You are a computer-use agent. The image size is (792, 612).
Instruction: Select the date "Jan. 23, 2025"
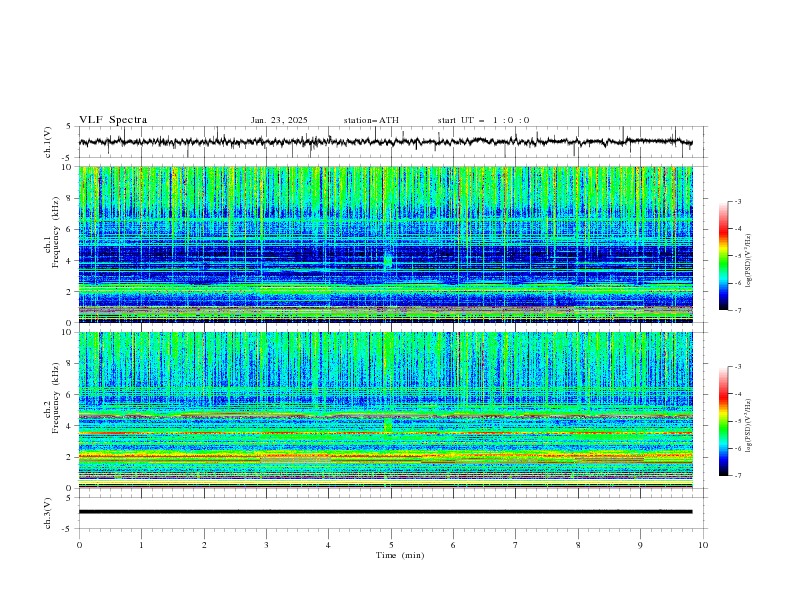pyautogui.click(x=279, y=120)
